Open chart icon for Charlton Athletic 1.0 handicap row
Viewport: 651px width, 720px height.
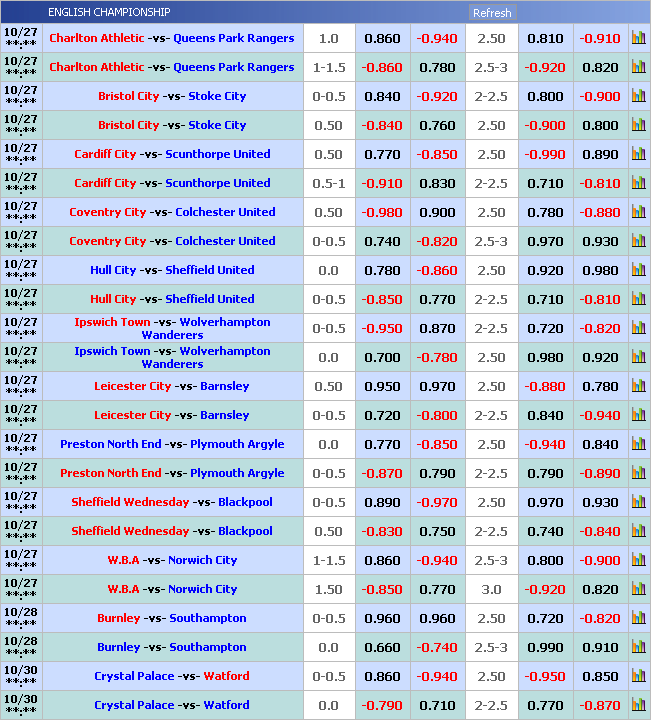[x=638, y=38]
